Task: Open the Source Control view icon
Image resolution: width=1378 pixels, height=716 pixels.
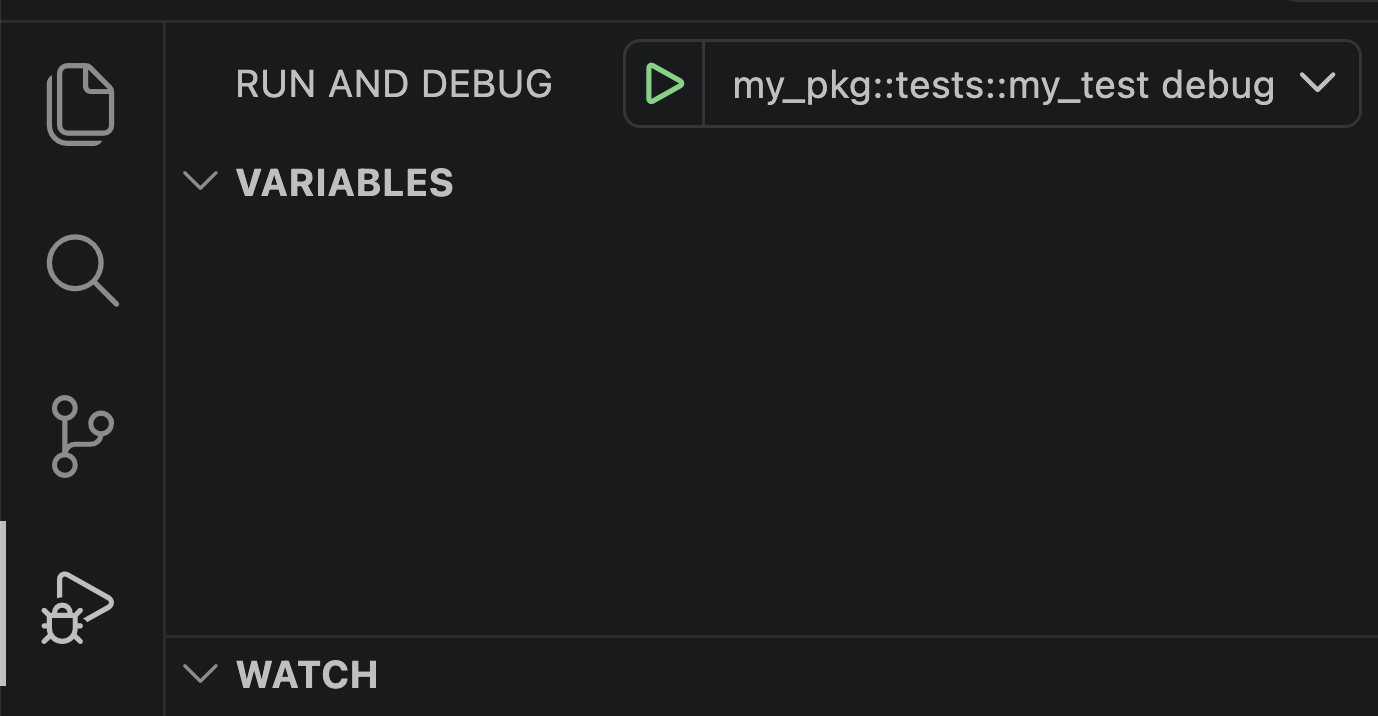Action: [81, 436]
